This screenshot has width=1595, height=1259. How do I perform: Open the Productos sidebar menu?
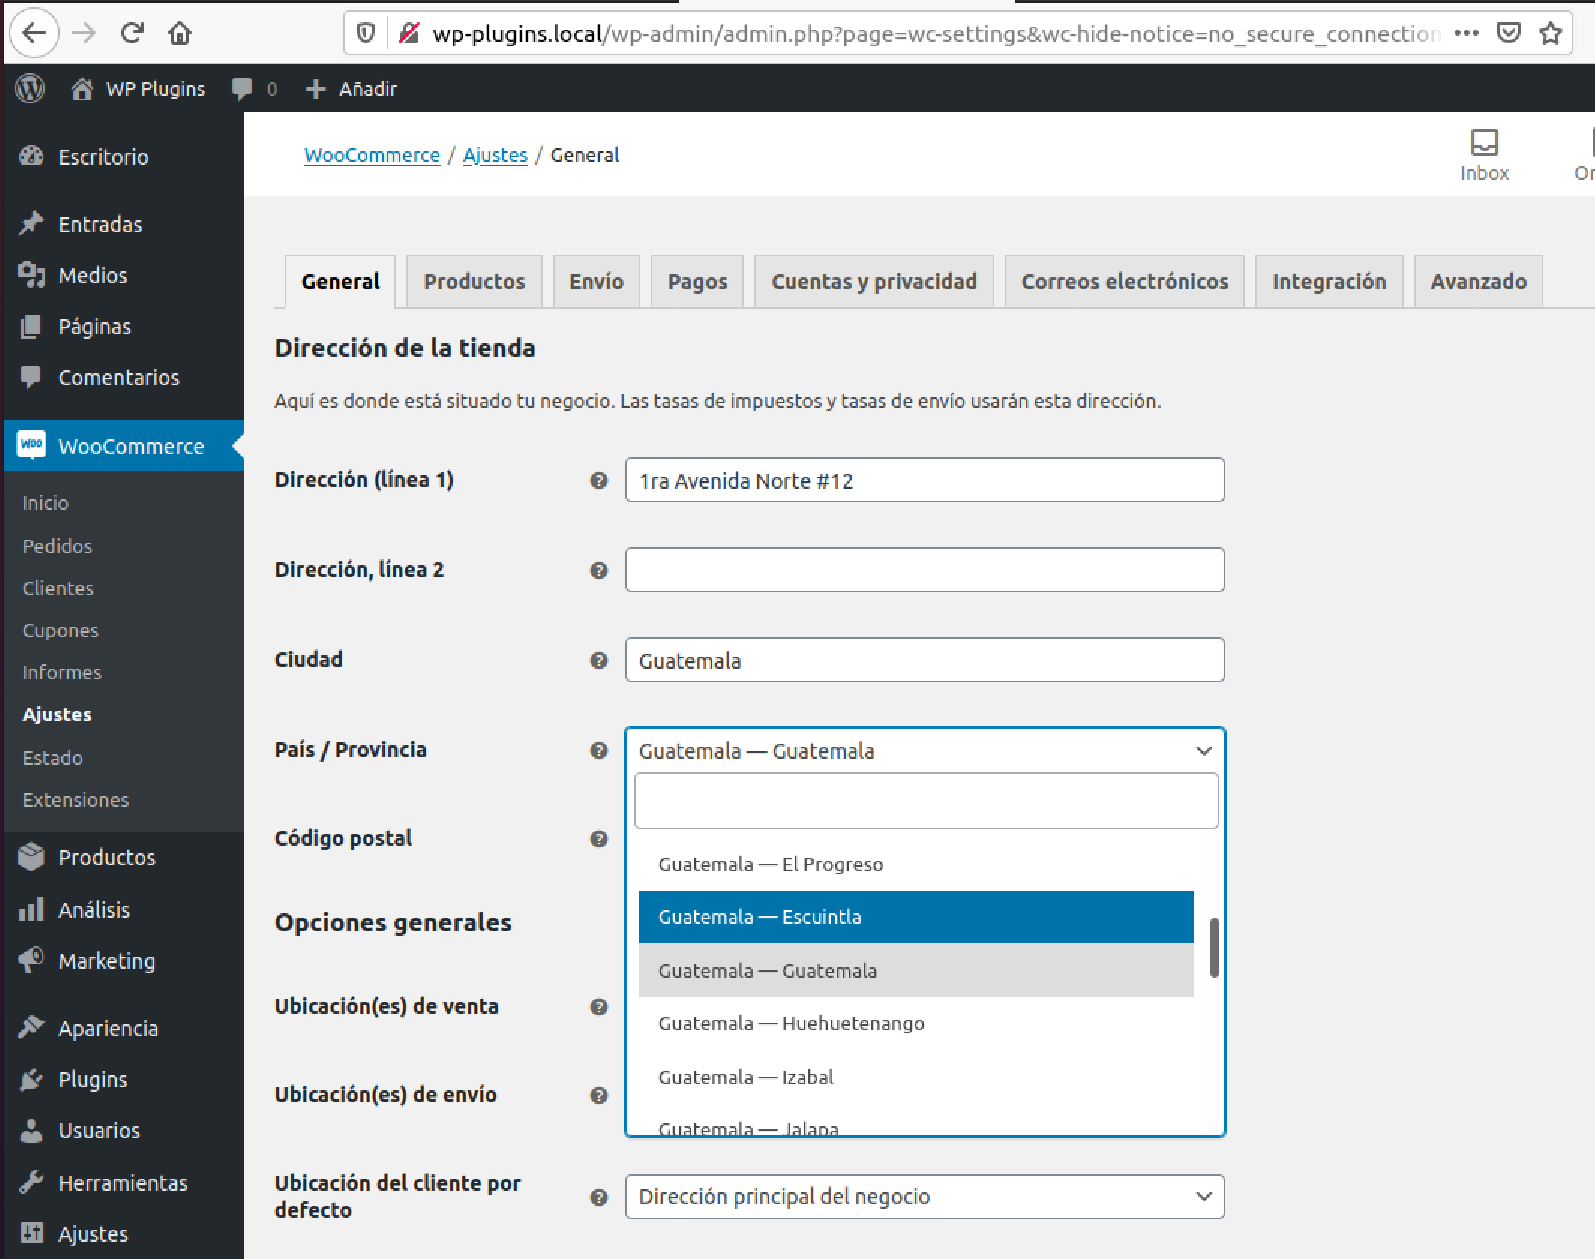(x=124, y=857)
